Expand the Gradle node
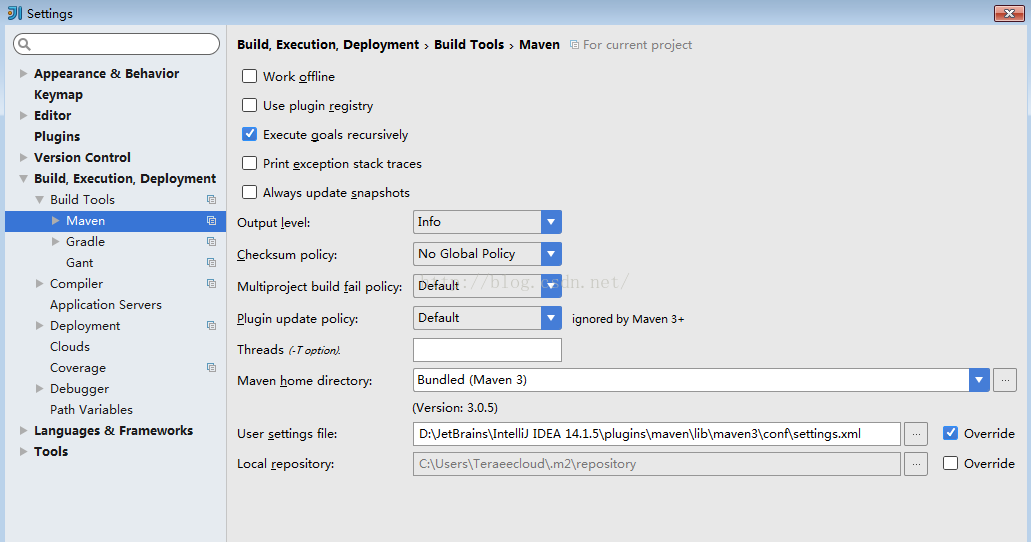This screenshot has height=542, width=1031. (x=56, y=241)
